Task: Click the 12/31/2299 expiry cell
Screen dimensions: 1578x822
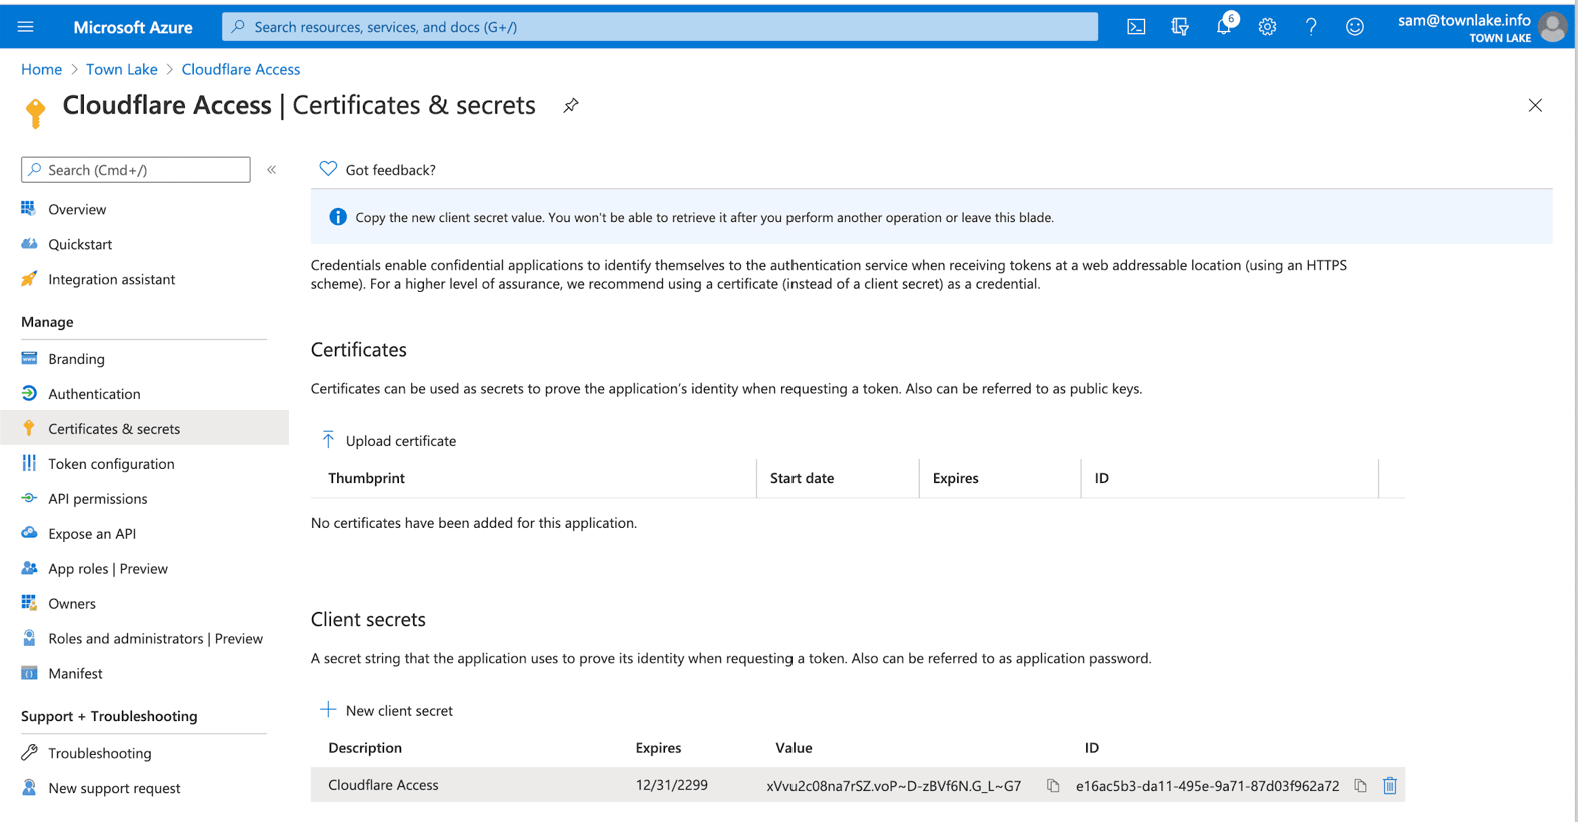Action: (672, 785)
